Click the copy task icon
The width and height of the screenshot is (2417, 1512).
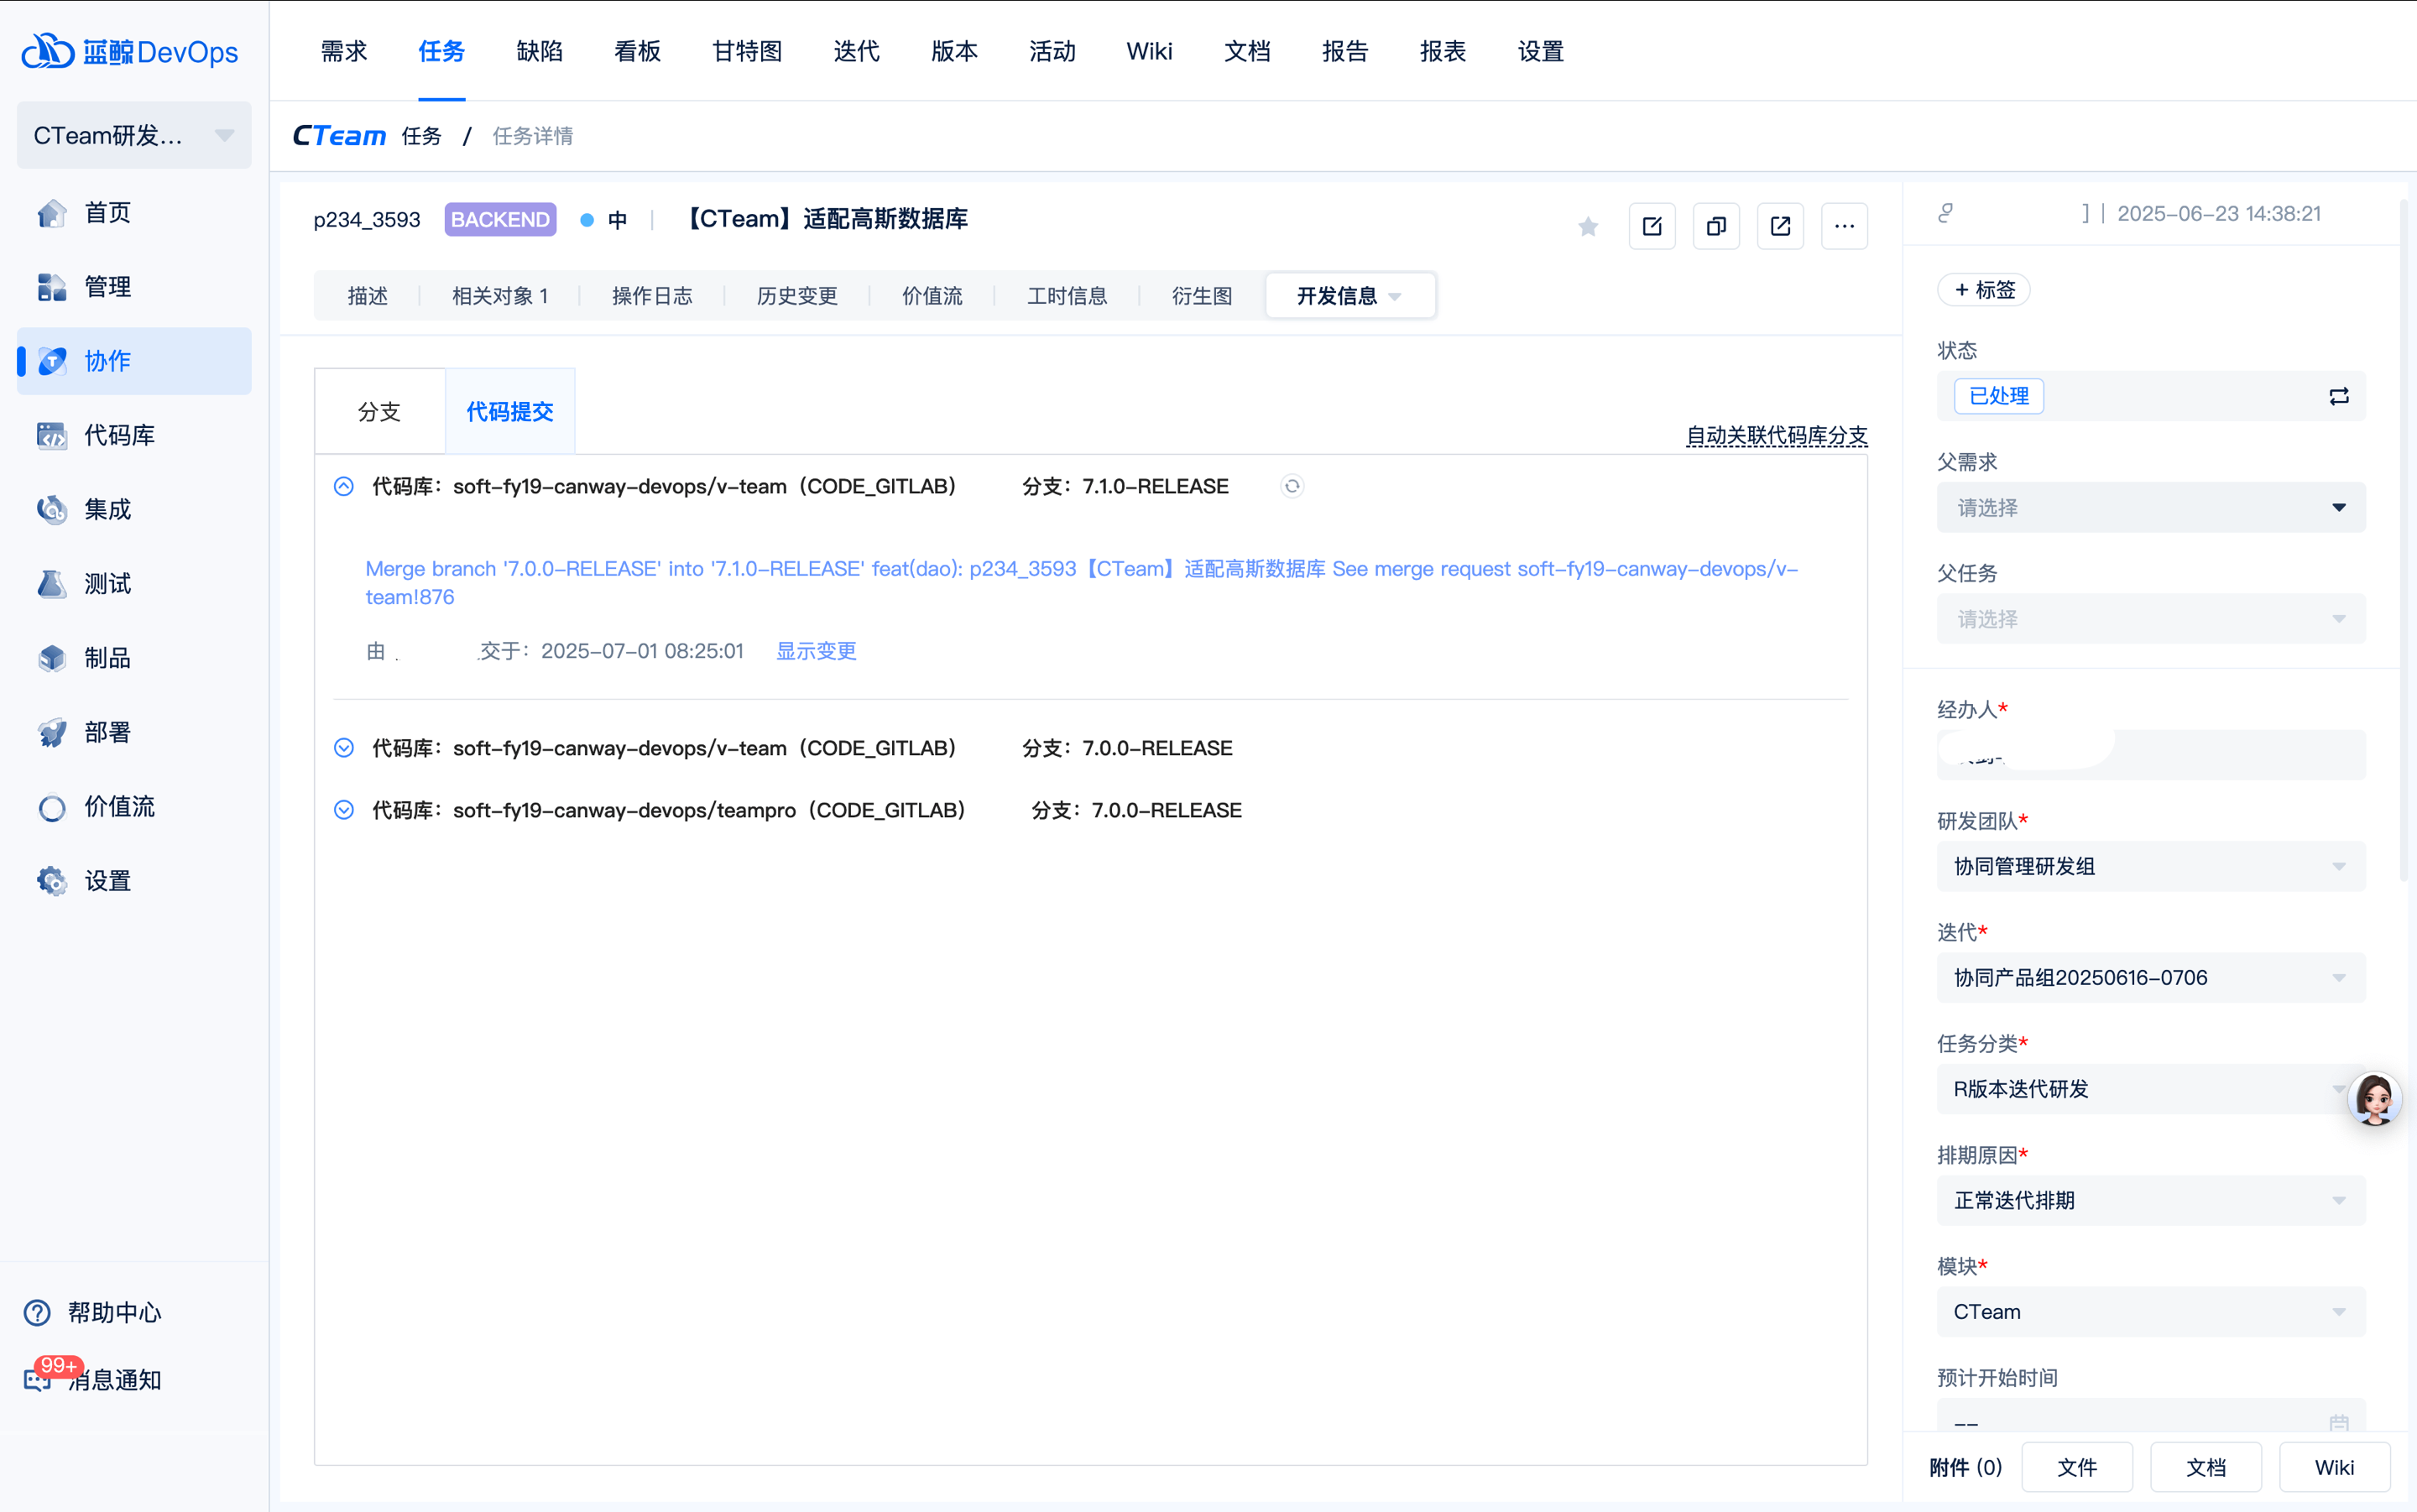(x=1716, y=227)
